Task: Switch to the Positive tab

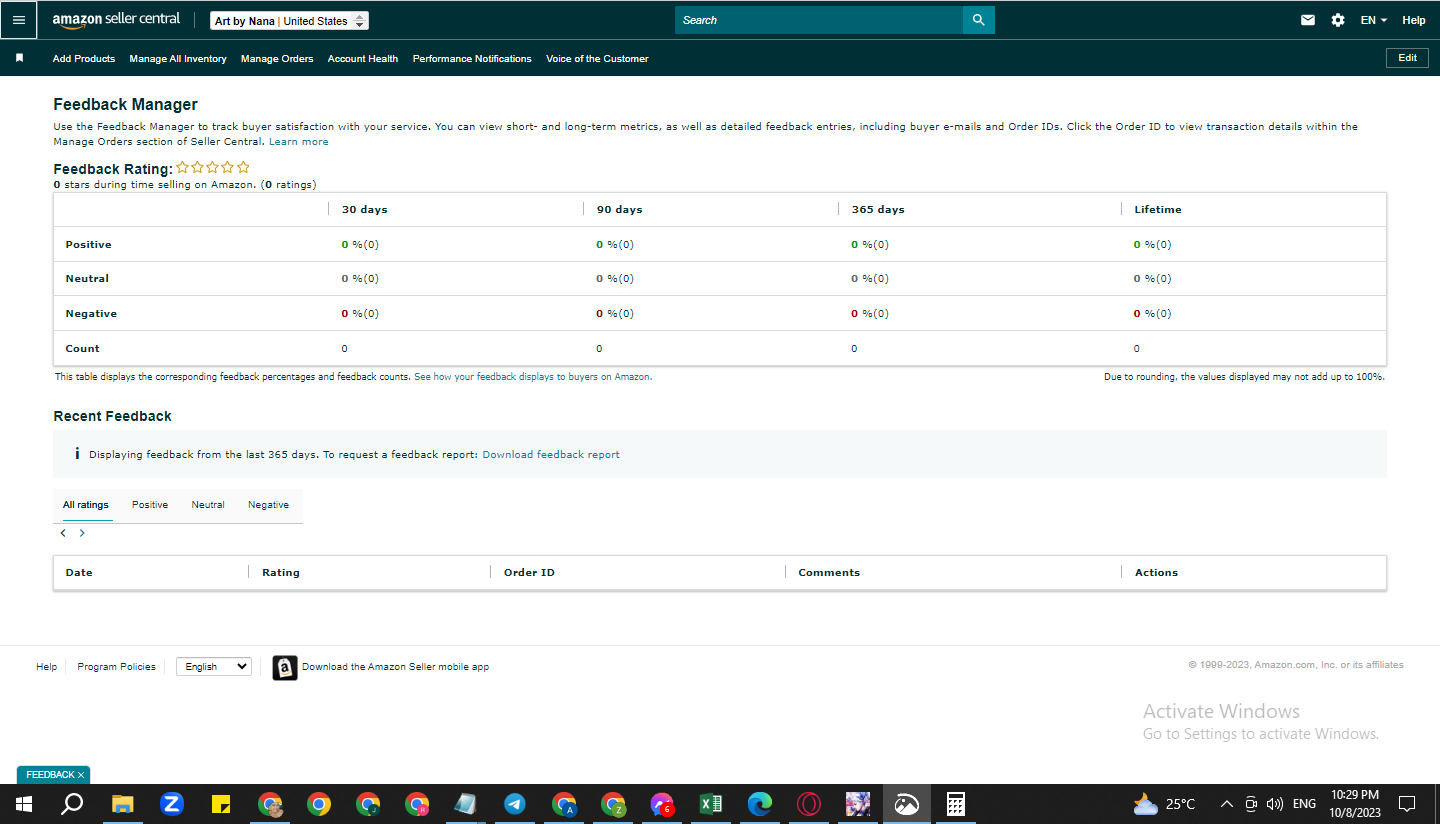Action: click(150, 505)
